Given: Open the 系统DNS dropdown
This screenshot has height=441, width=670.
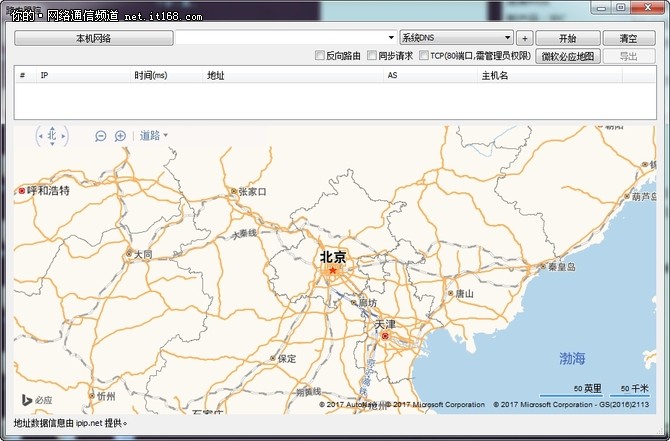Looking at the screenshot, I should [457, 38].
